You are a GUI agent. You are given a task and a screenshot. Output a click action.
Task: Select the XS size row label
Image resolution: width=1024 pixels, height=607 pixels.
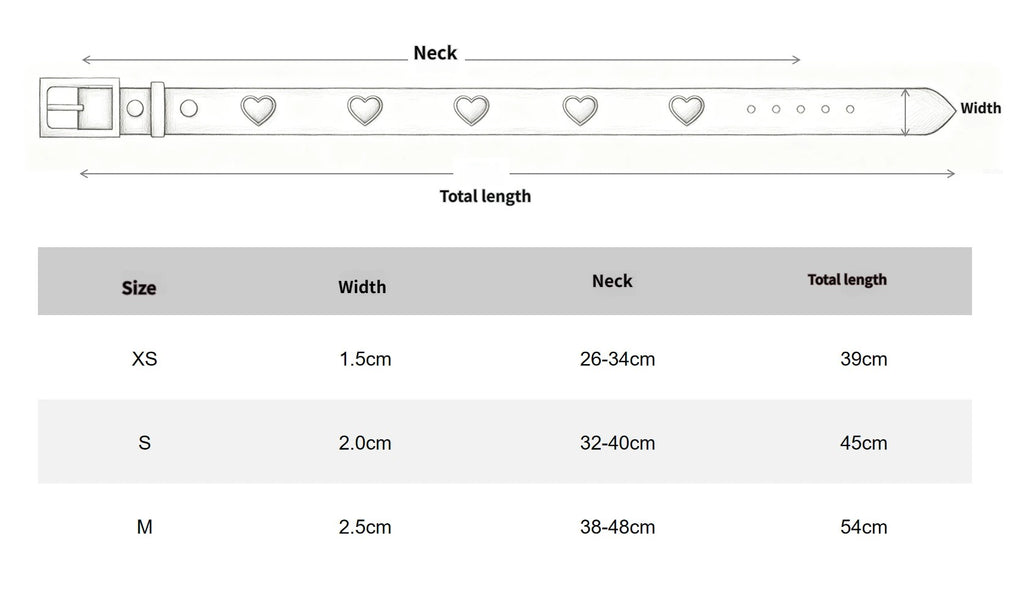[144, 359]
